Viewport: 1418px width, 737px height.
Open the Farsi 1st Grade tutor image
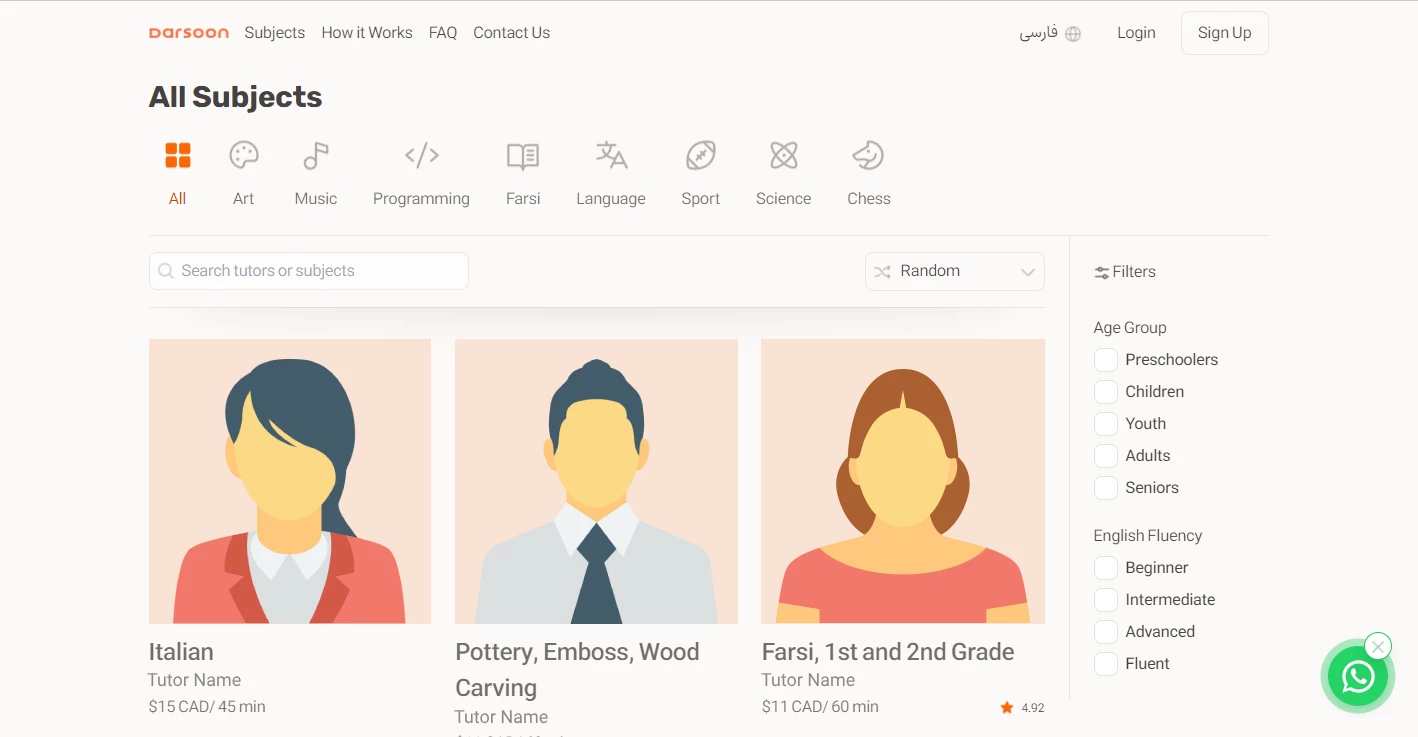click(x=903, y=481)
